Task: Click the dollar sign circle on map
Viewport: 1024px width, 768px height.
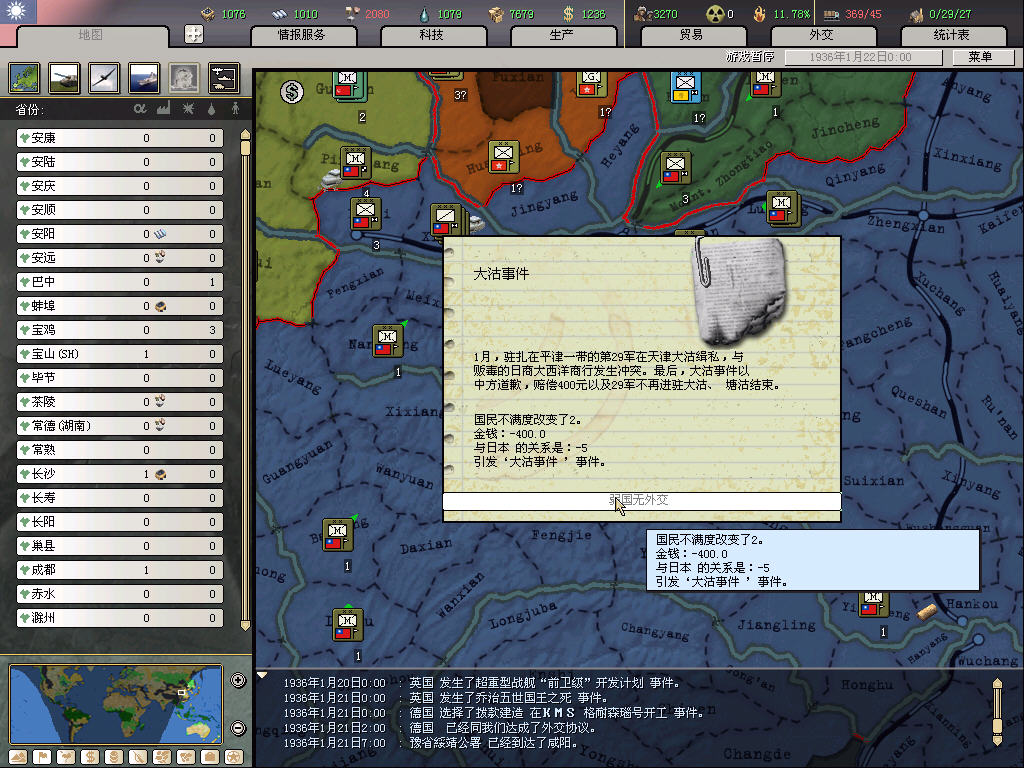Action: tap(292, 92)
